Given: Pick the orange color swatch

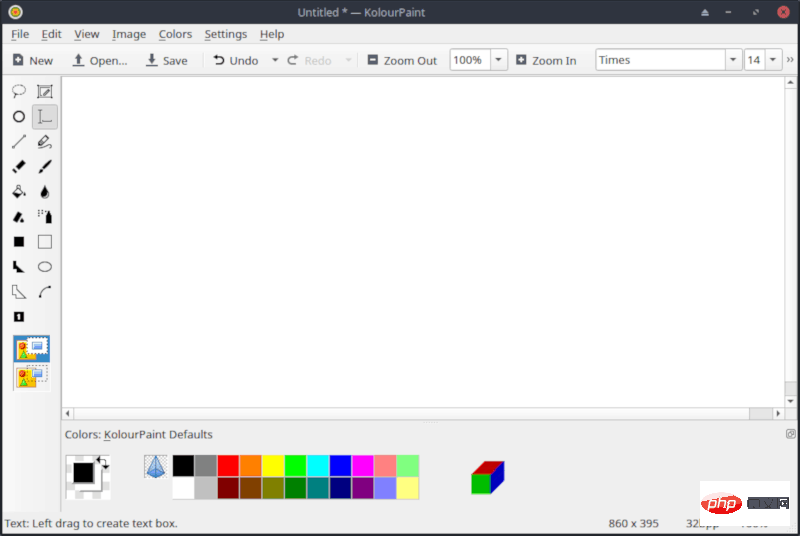Looking at the screenshot, I should tap(251, 466).
